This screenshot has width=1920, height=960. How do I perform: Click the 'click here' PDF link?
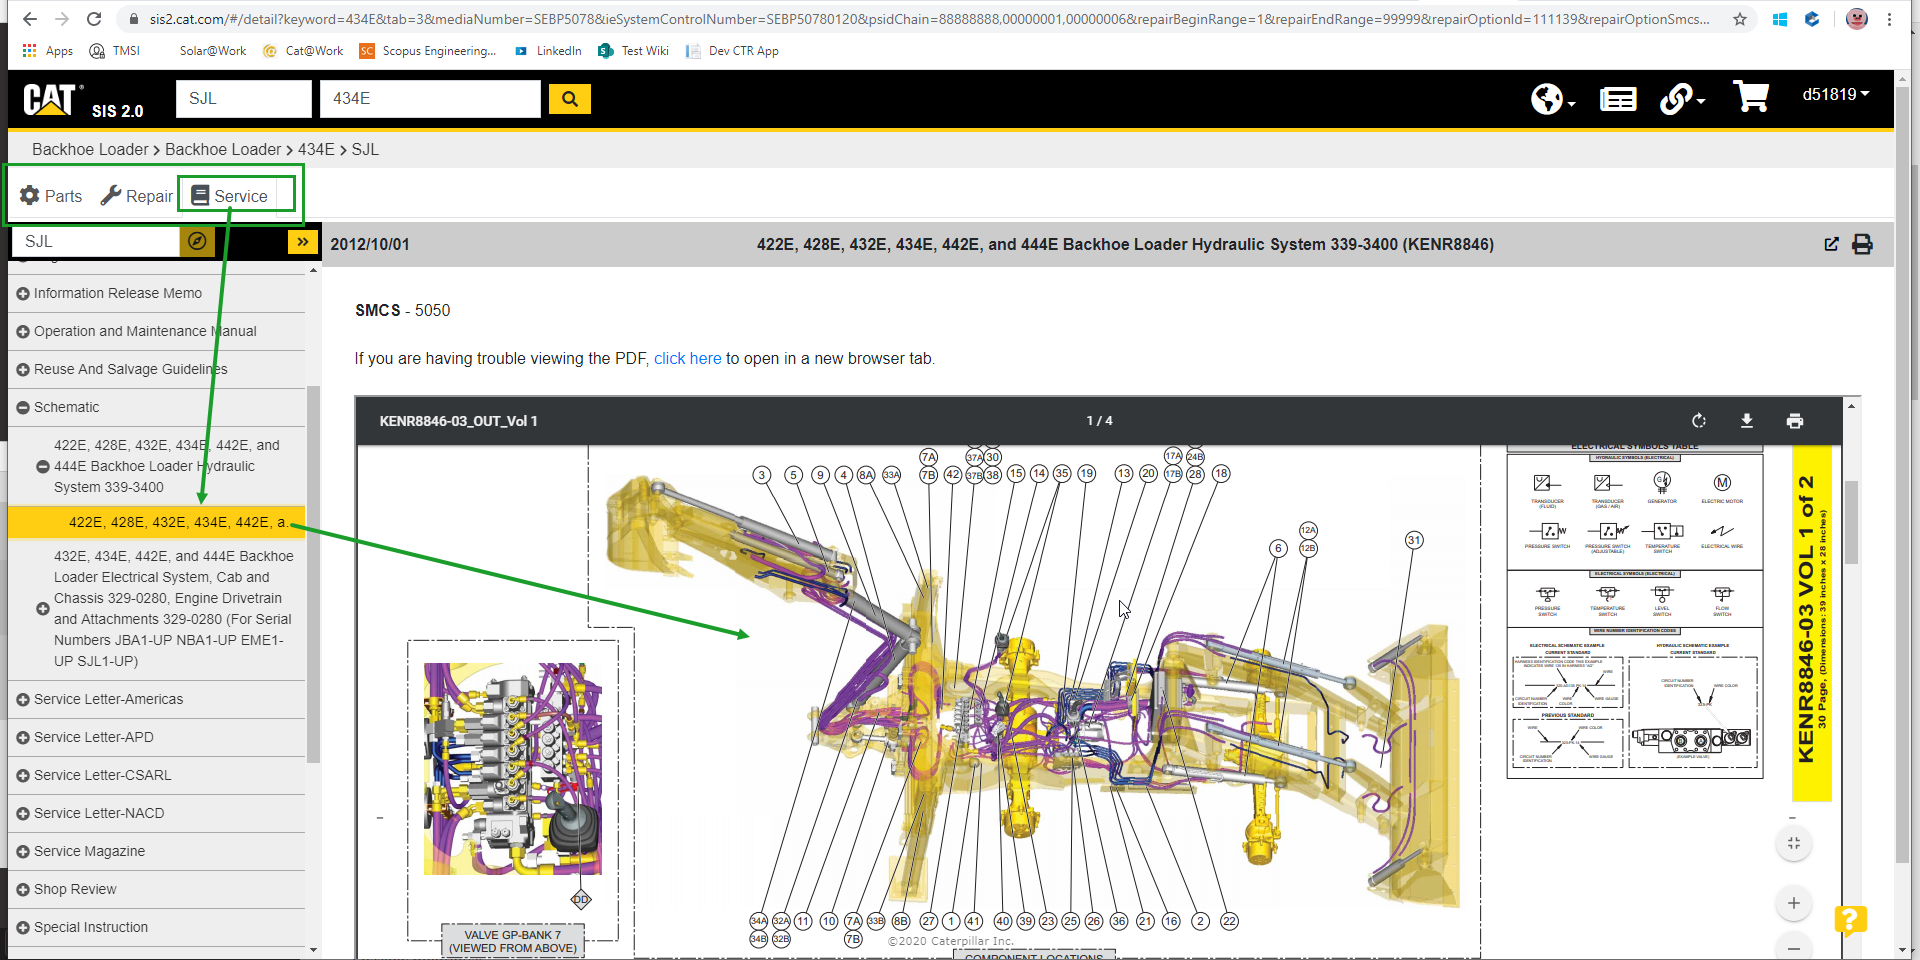tap(687, 359)
